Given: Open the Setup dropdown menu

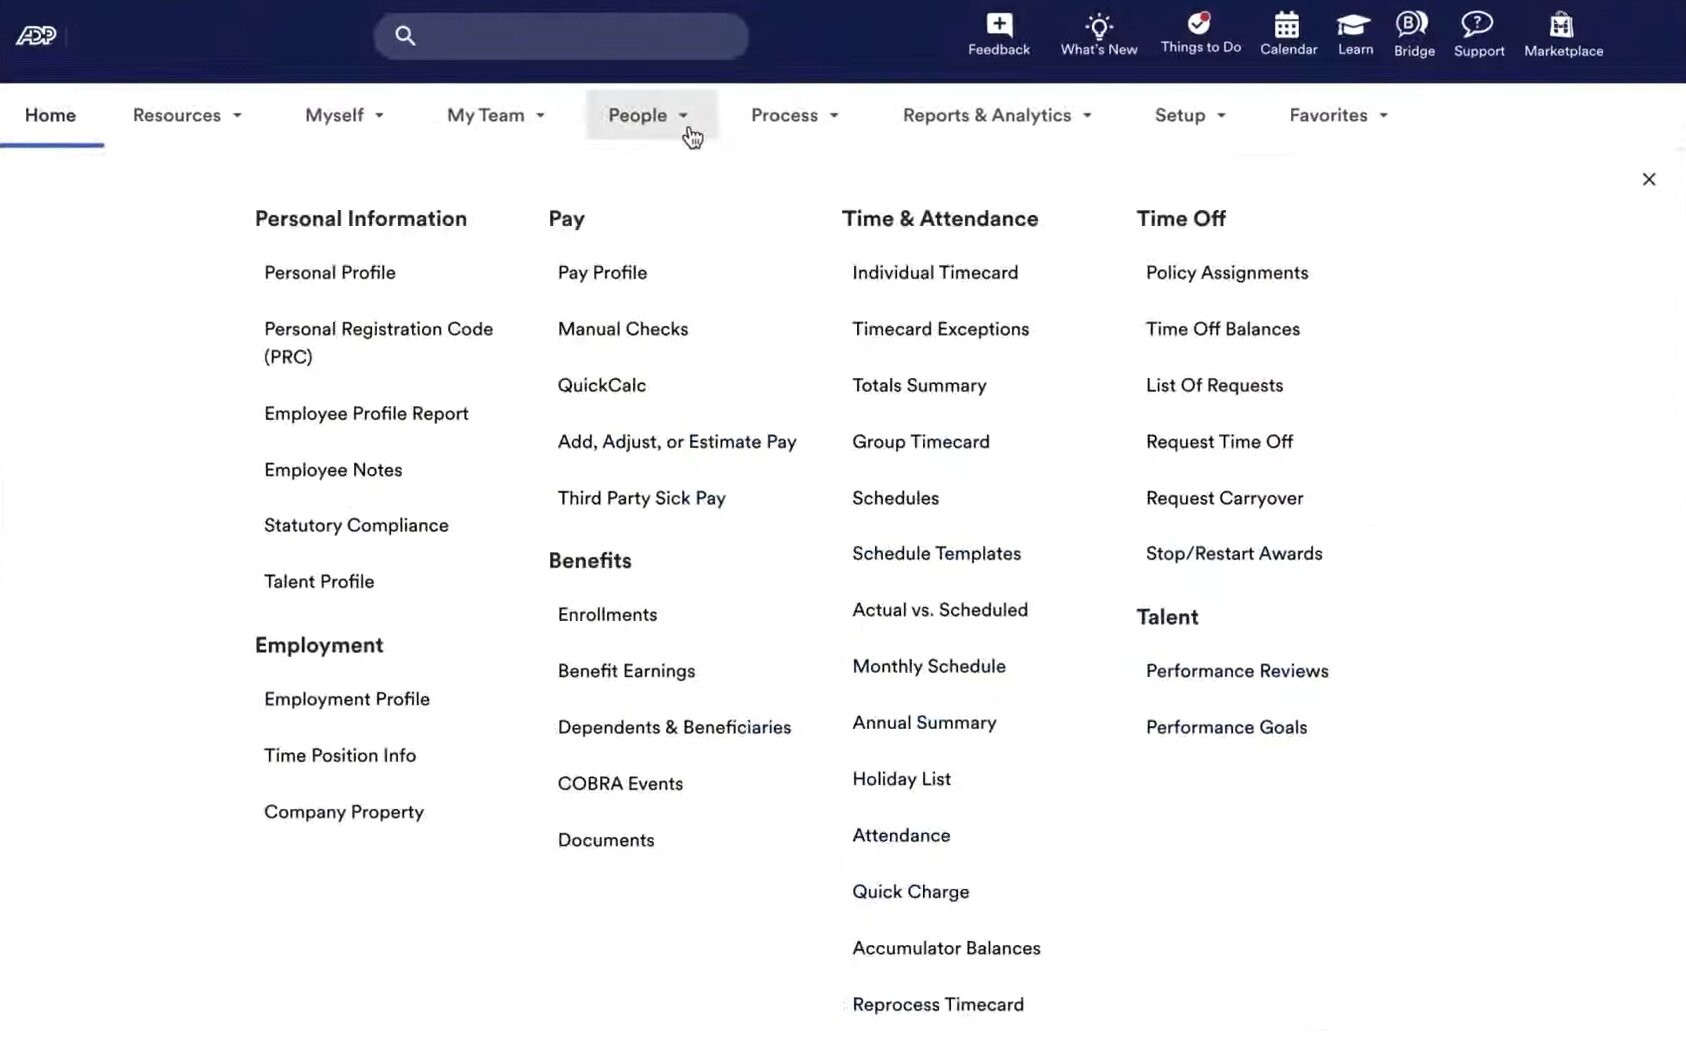Looking at the screenshot, I should click(1189, 115).
